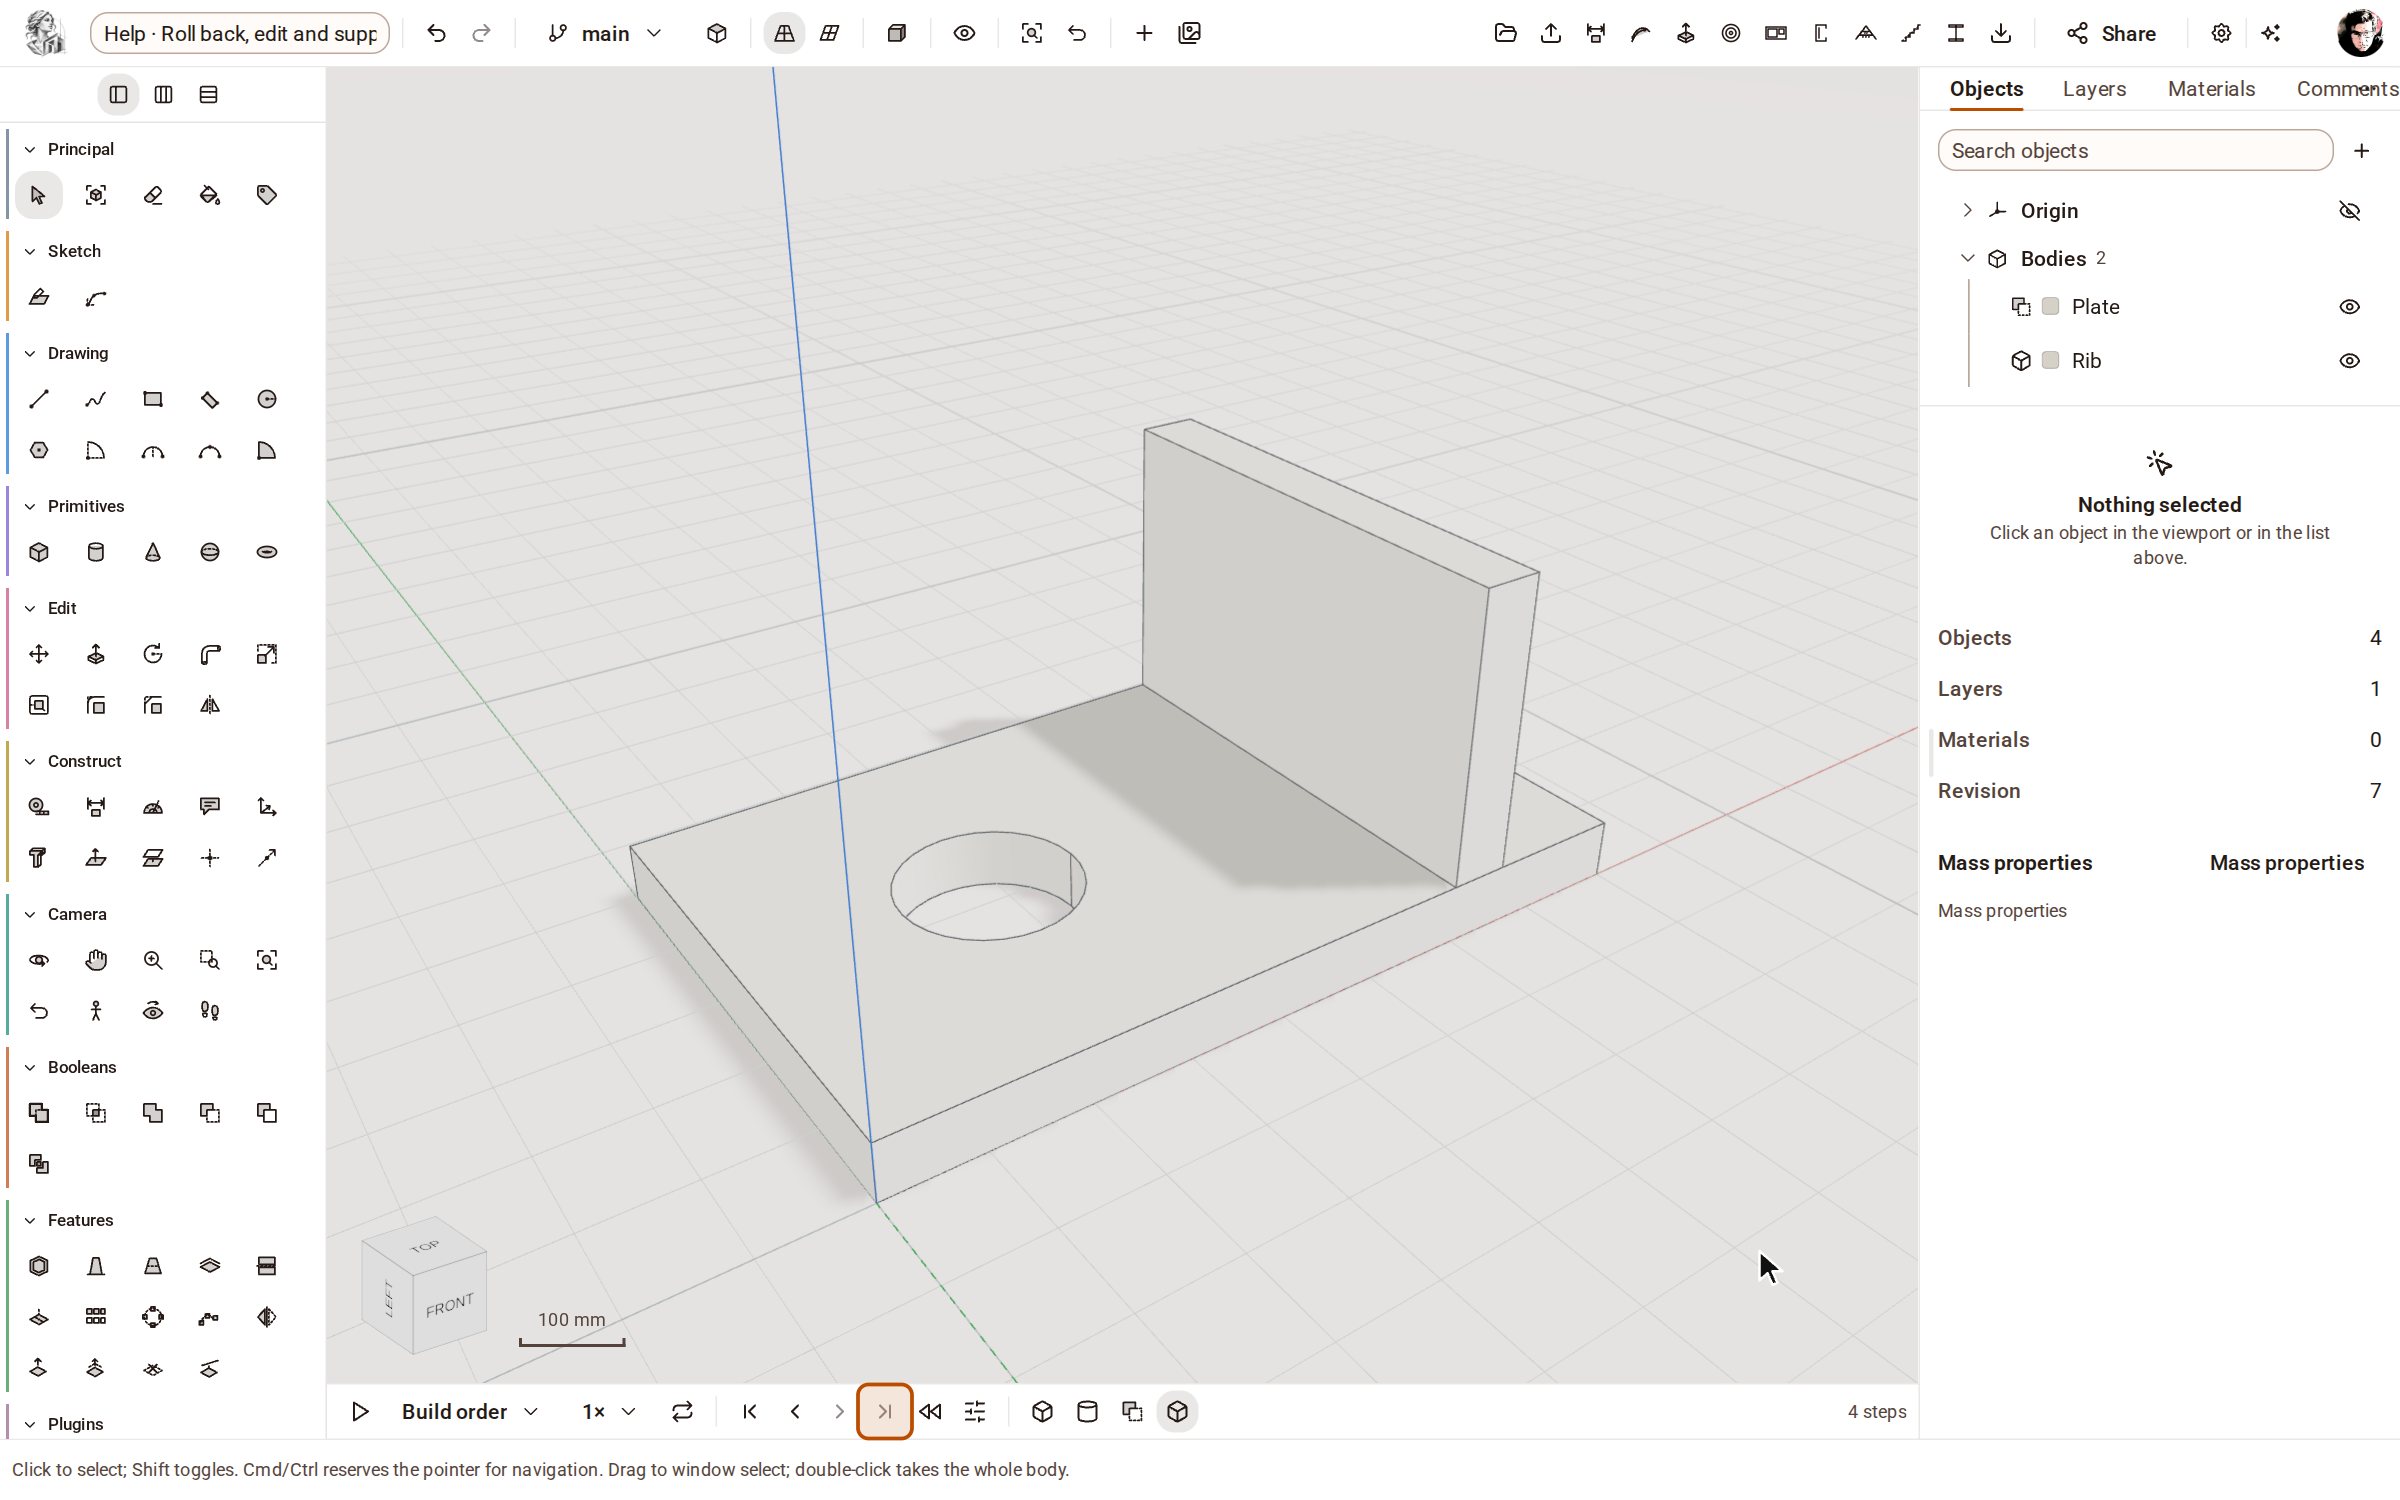Select the Line drawing tool
Screen dimensions: 2400x1500
(x=38, y=400)
